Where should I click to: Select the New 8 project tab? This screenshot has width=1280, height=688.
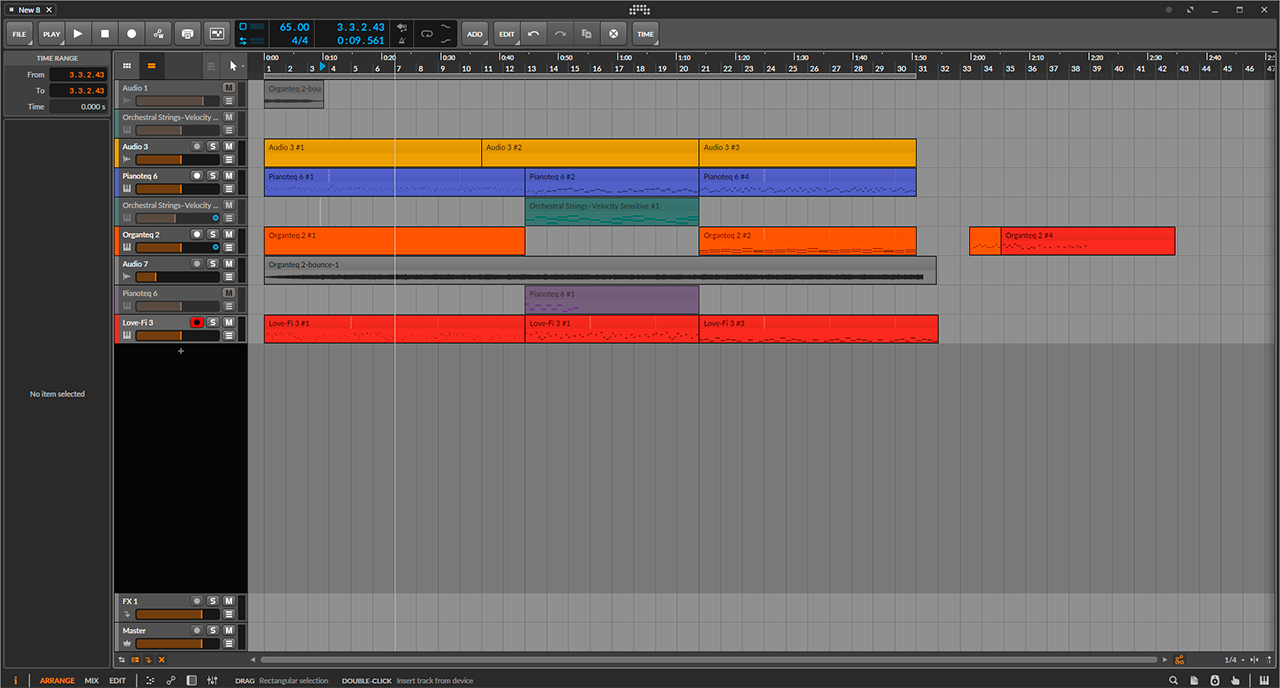click(x=30, y=9)
